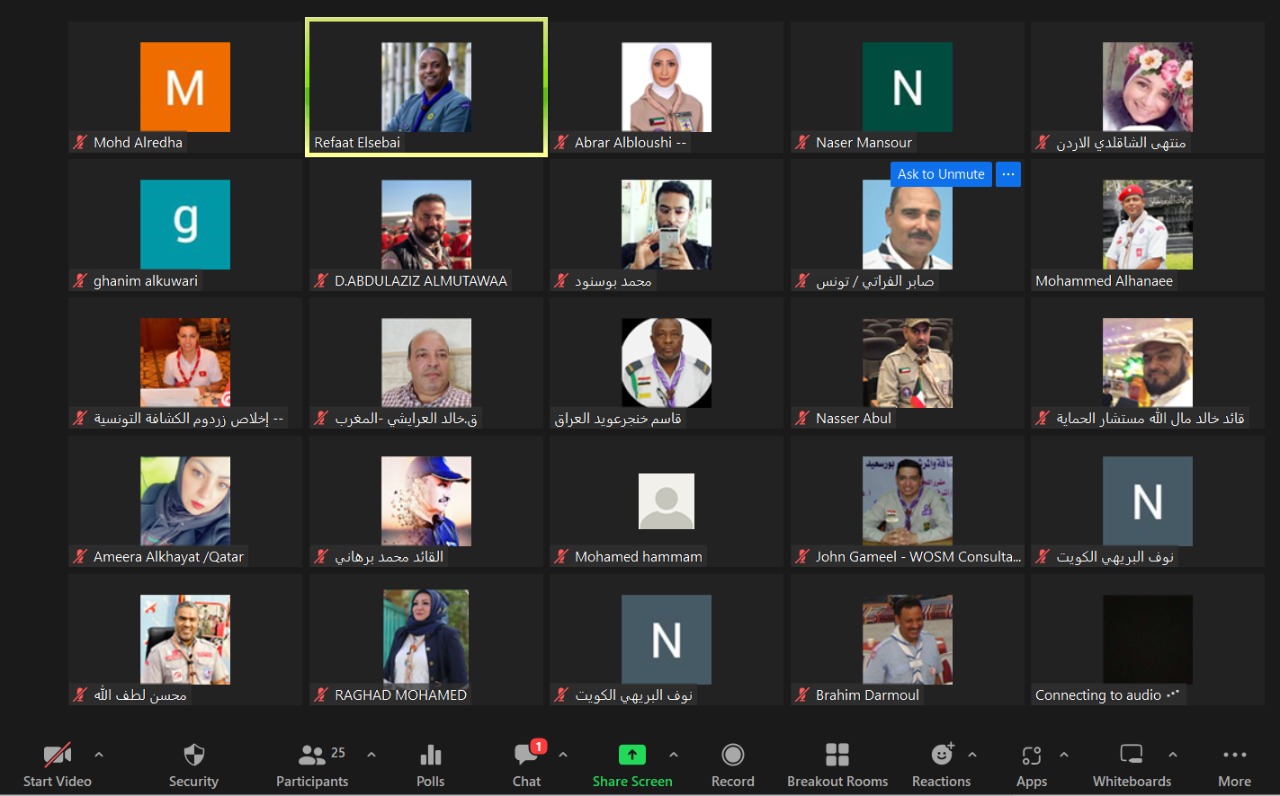Screen dimensions: 1280x796
Task: Click the blue three-dots participant options button
Action: (x=1008, y=174)
